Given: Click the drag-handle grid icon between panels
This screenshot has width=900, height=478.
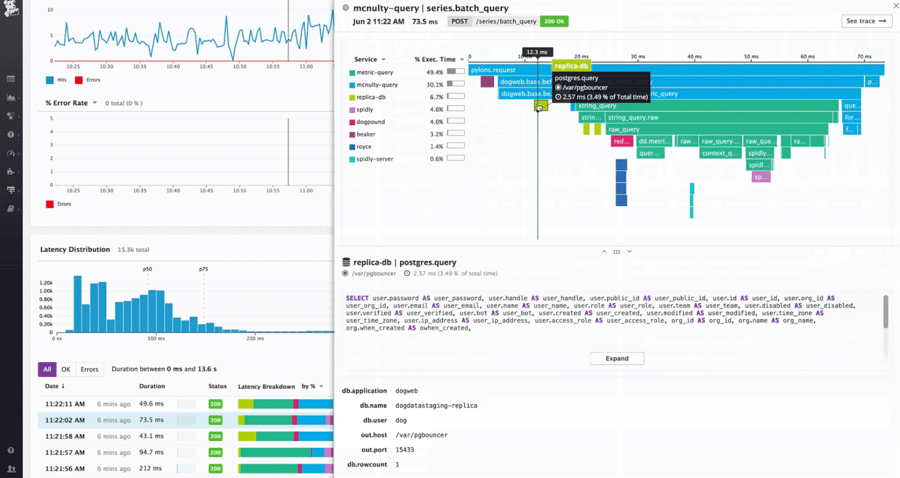Looking at the screenshot, I should (x=616, y=252).
